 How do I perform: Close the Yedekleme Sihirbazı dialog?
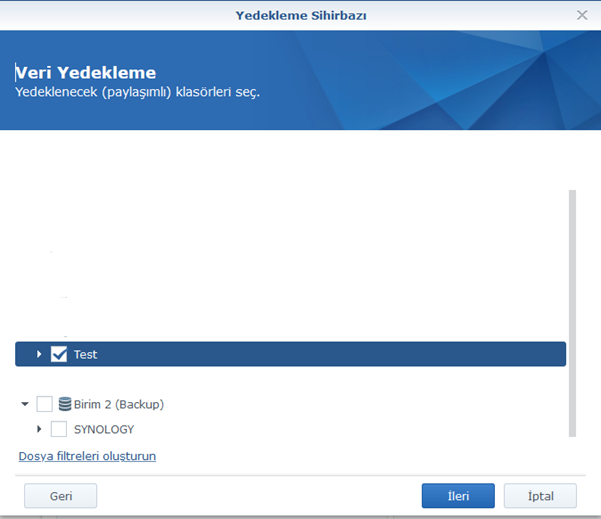(x=582, y=15)
